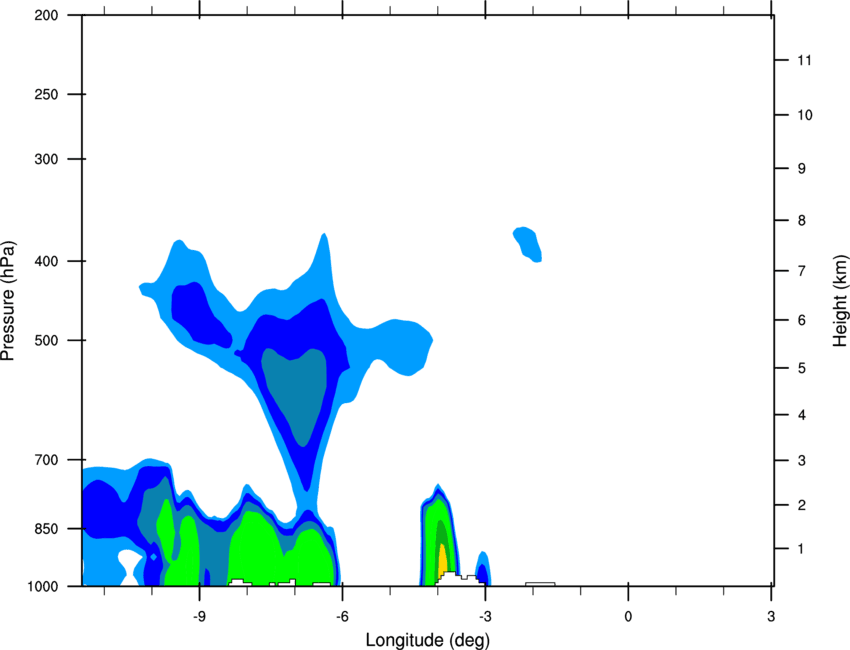Click the small isolated light-blue patch near 8 km

[528, 244]
